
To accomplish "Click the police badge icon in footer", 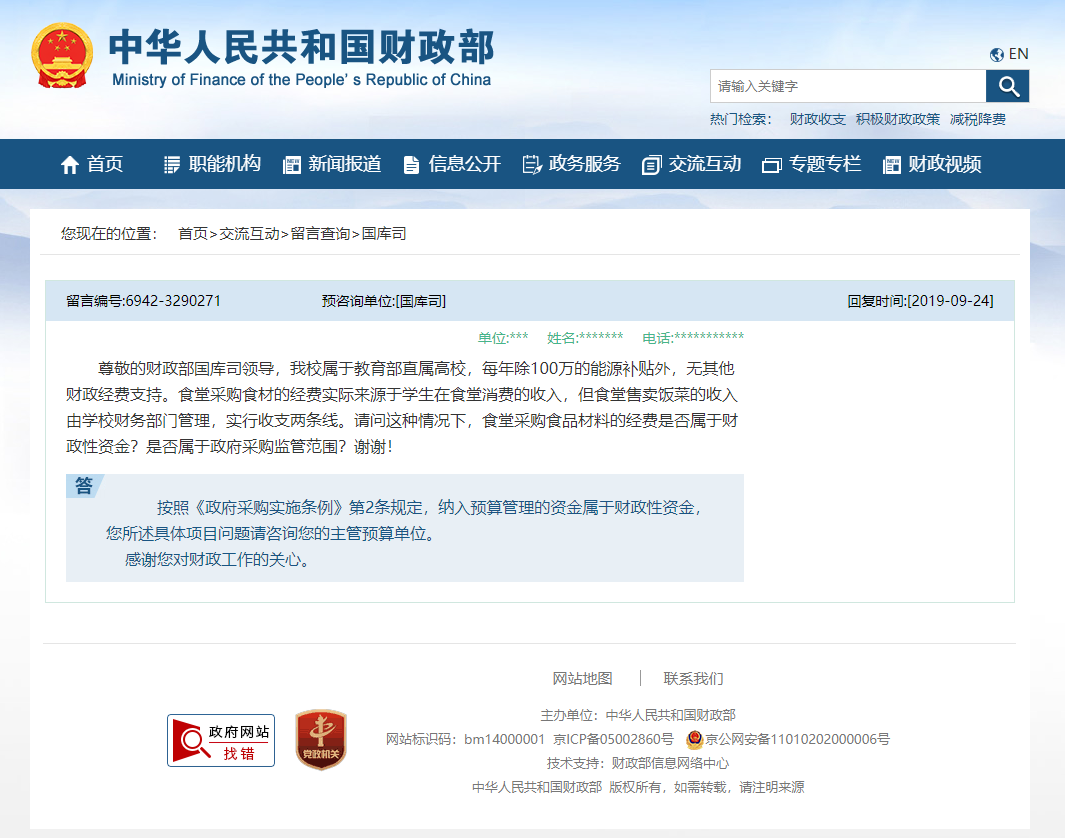I will pyautogui.click(x=694, y=739).
